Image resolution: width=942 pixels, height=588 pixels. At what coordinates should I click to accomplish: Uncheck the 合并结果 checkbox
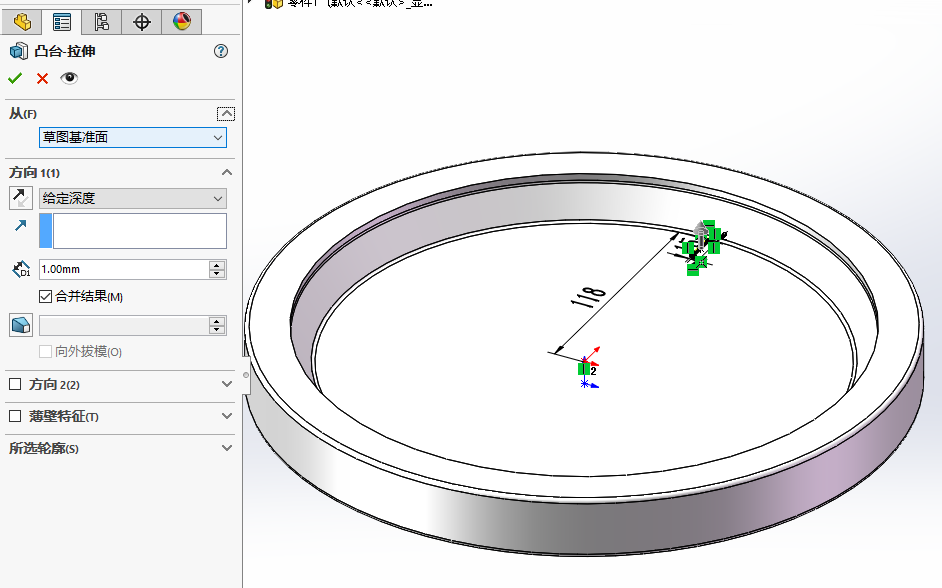45,296
